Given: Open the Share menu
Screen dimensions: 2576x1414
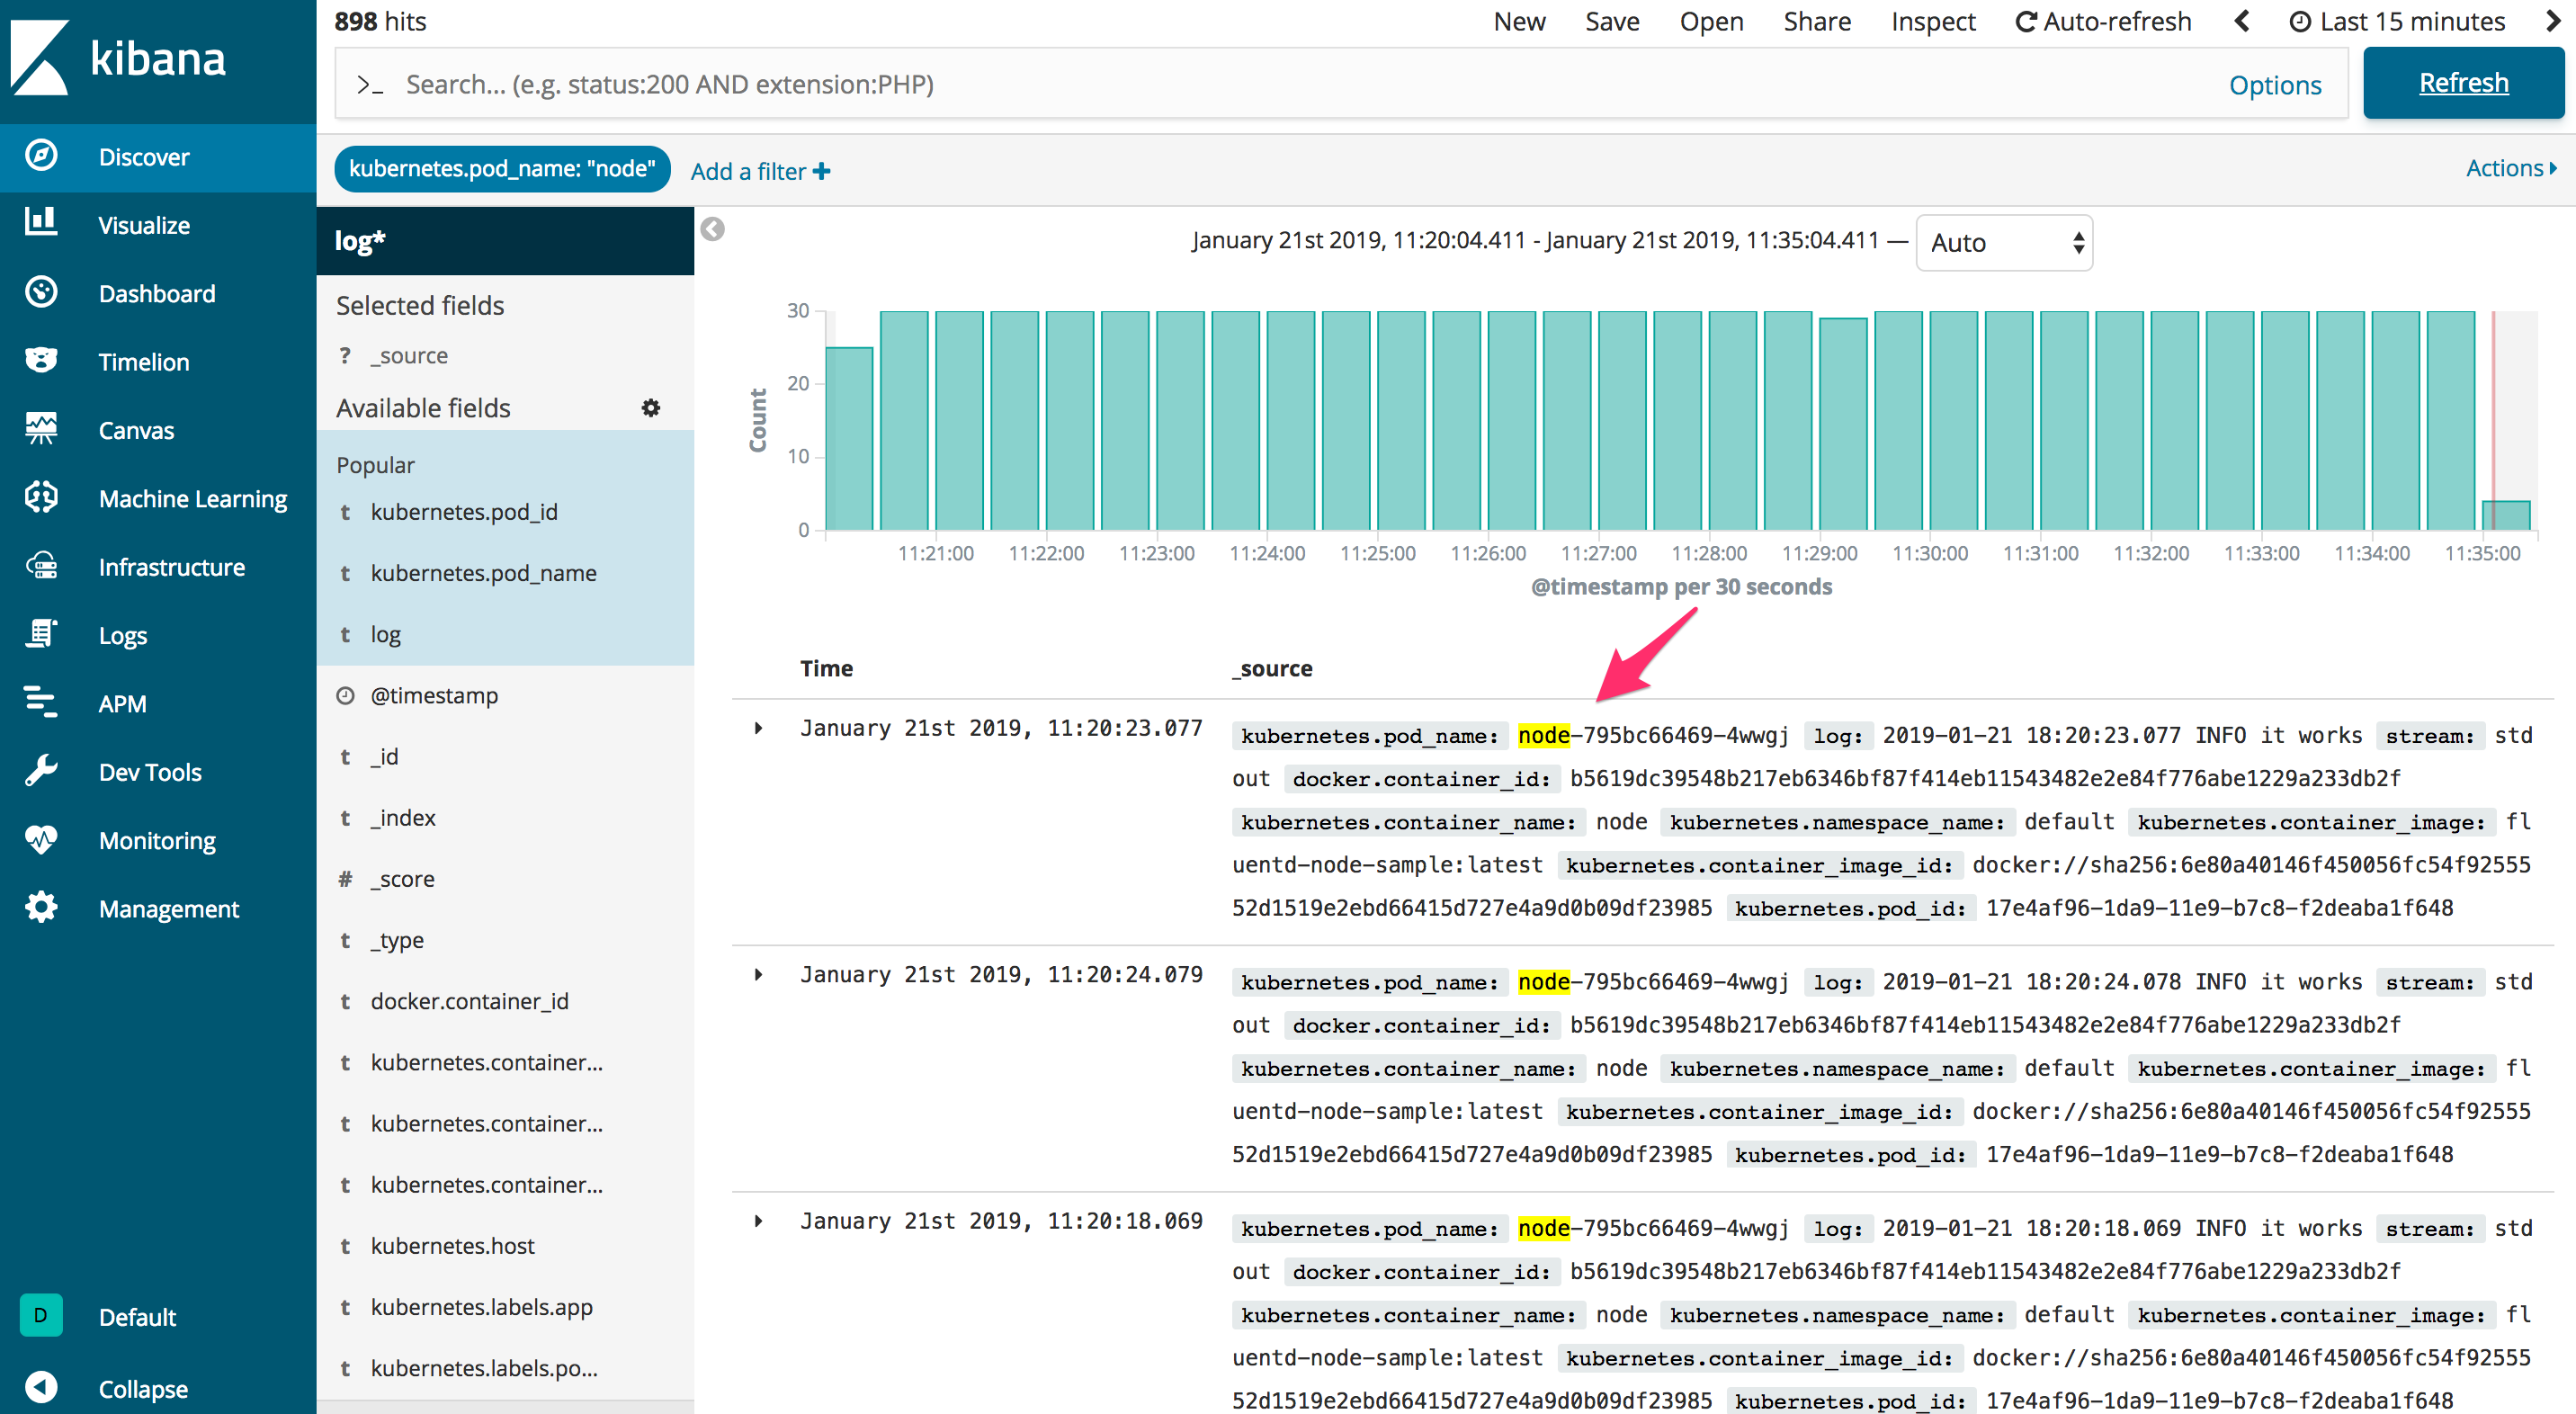Looking at the screenshot, I should (x=1816, y=21).
